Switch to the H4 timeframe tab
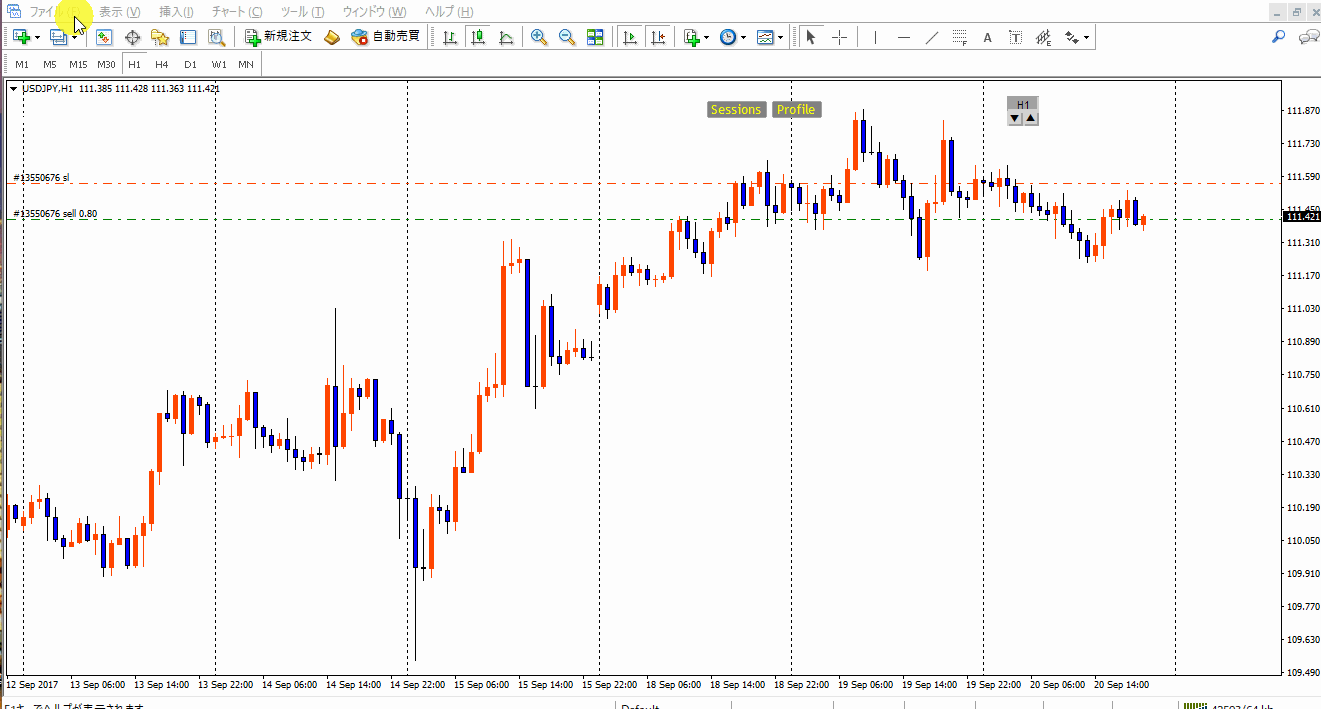Screen dimensions: 1321x709 [x=162, y=64]
